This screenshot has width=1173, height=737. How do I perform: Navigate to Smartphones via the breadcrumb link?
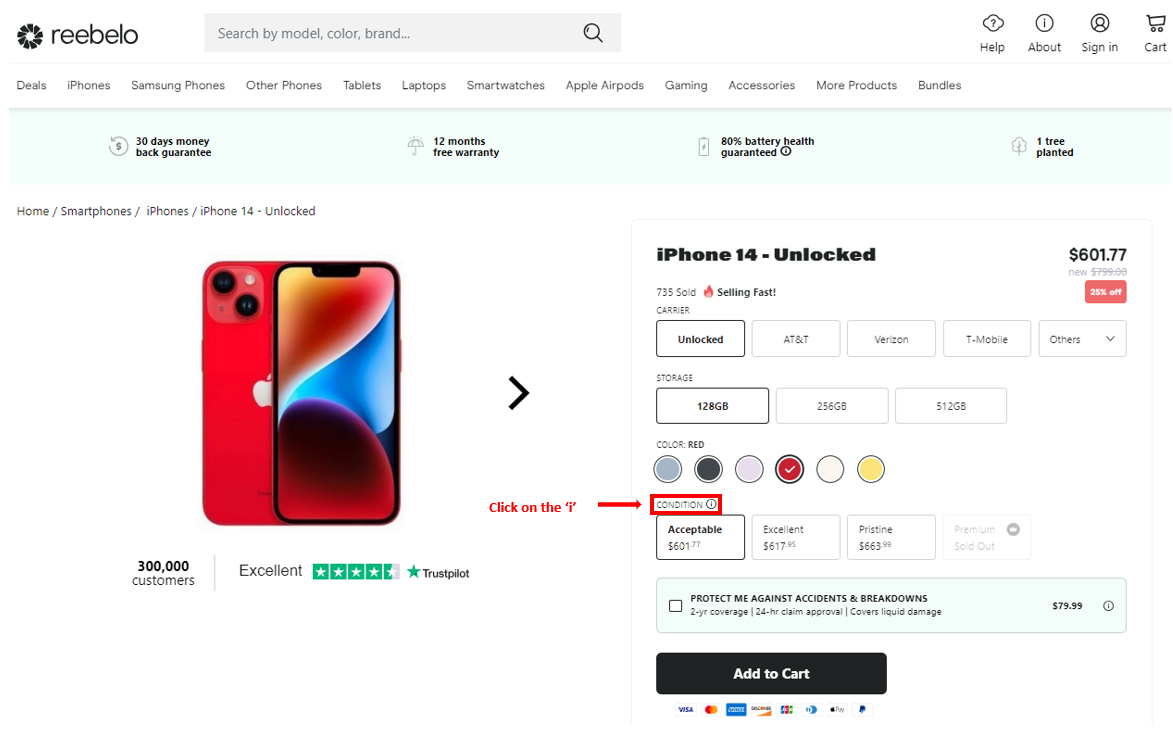pyautogui.click(x=95, y=211)
